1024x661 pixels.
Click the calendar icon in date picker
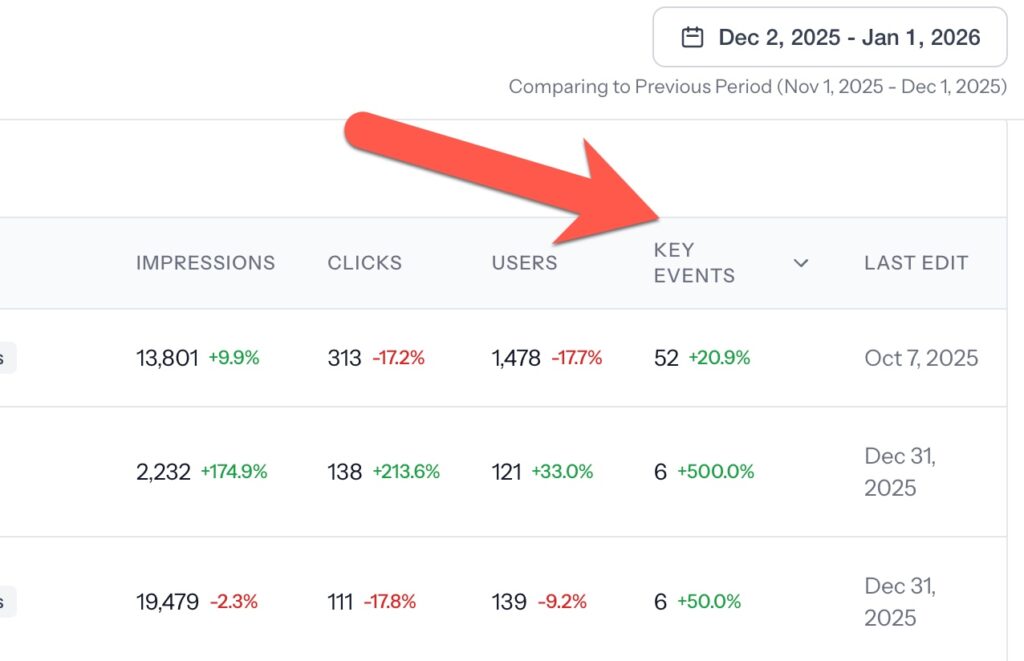pos(692,38)
